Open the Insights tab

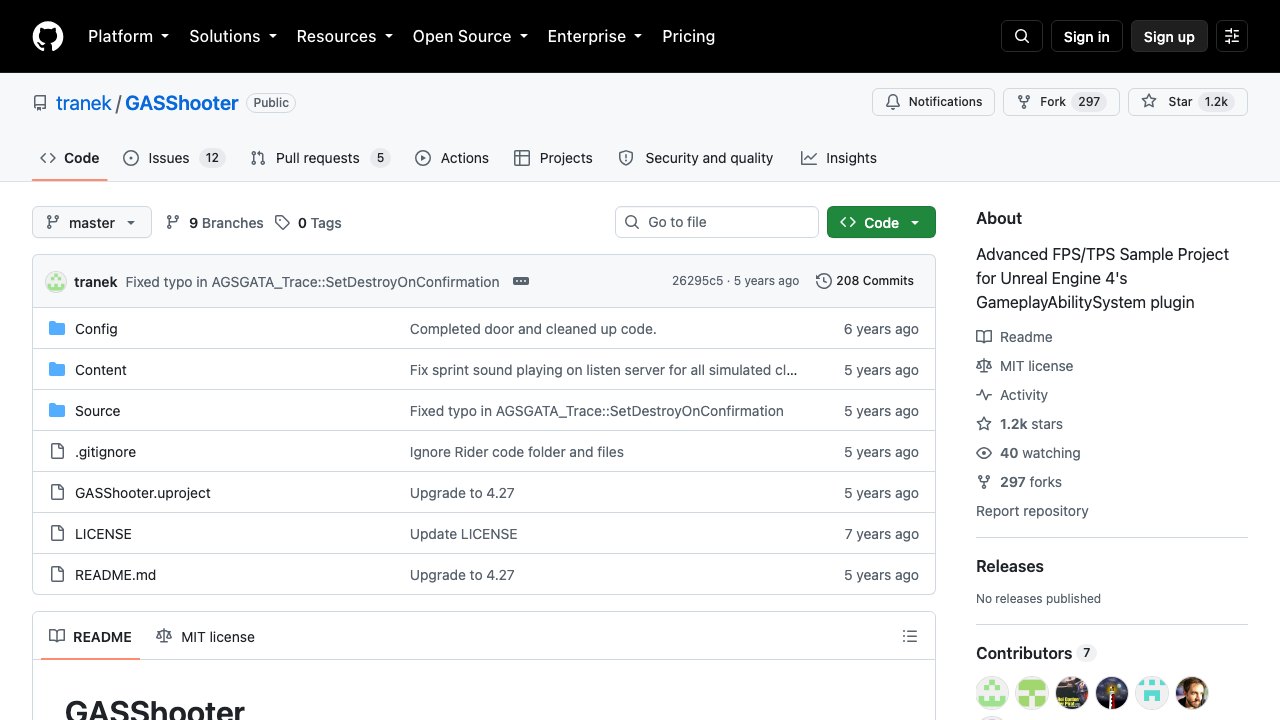[x=839, y=158]
